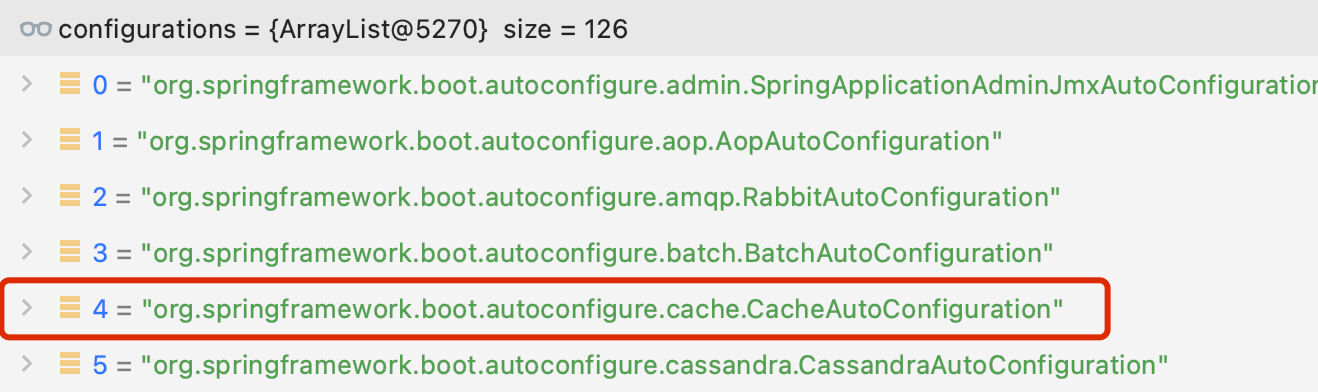Expand element 0 SpringApplicationAdminJmxAutoConfiguration
Image resolution: width=1318 pixels, height=392 pixels.
click(28, 84)
